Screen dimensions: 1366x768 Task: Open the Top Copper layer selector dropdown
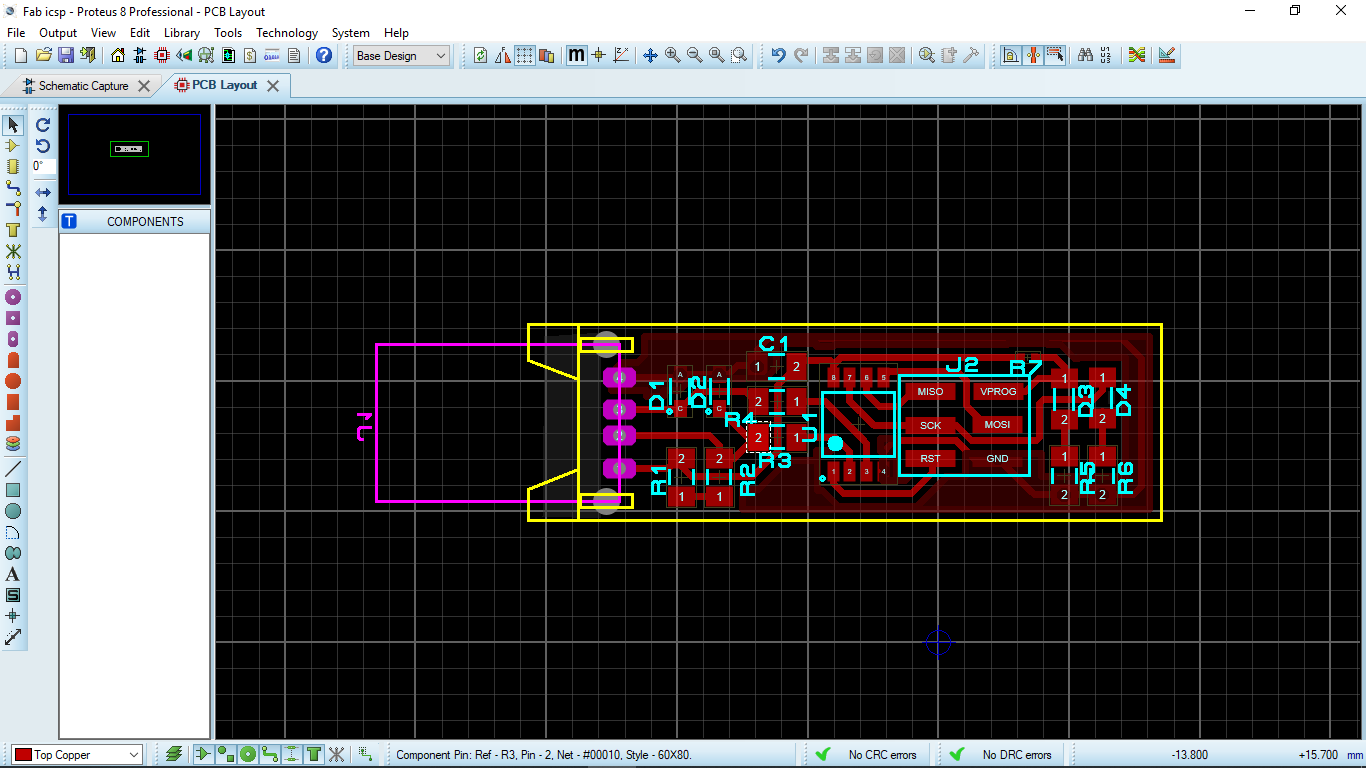77,755
